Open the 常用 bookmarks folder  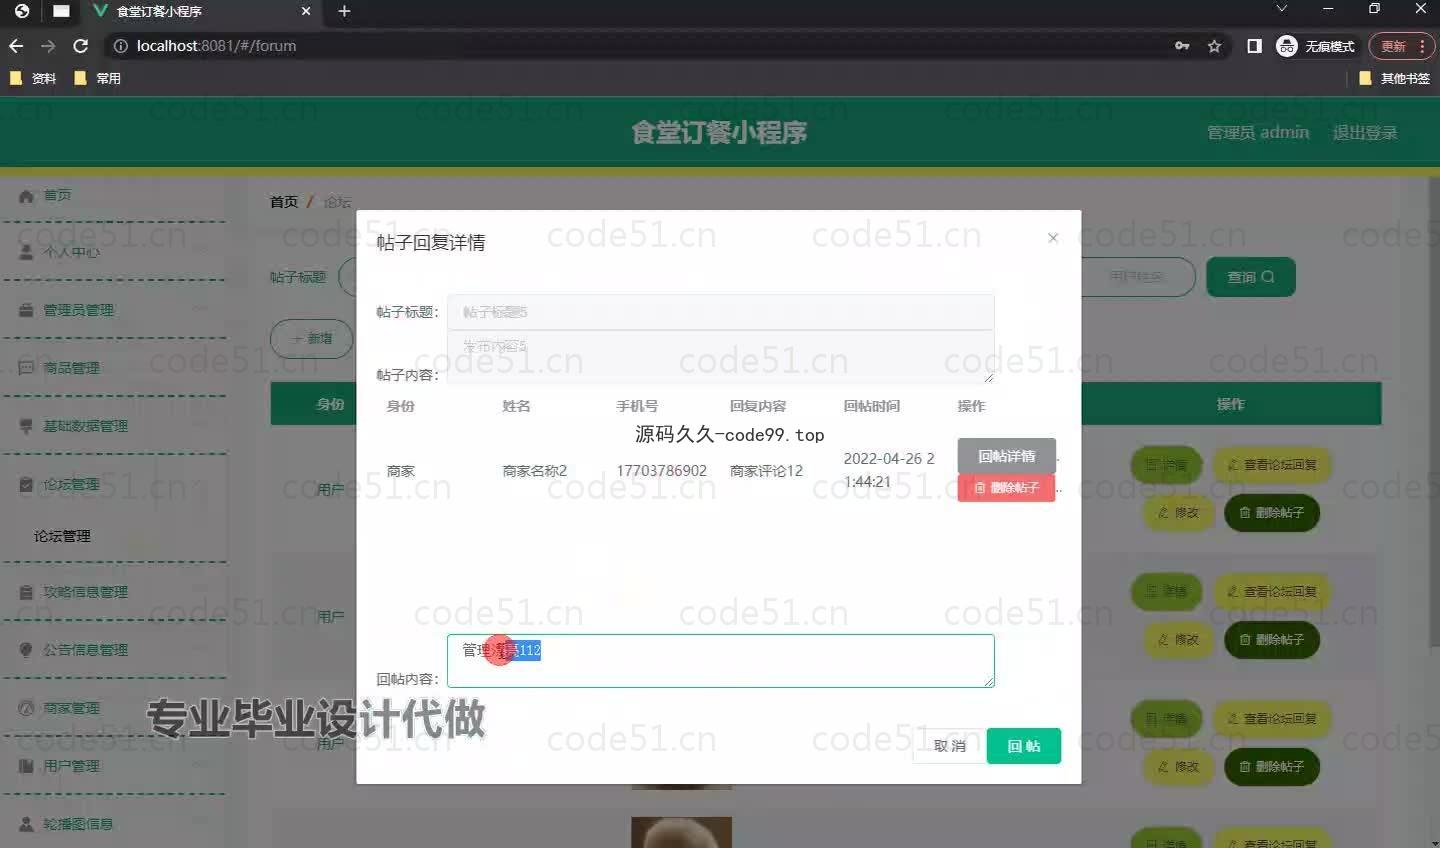click(x=97, y=78)
